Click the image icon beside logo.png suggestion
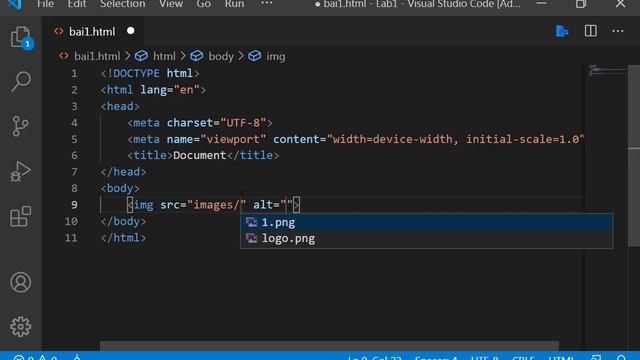The height and width of the screenshot is (360, 640). (x=251, y=238)
